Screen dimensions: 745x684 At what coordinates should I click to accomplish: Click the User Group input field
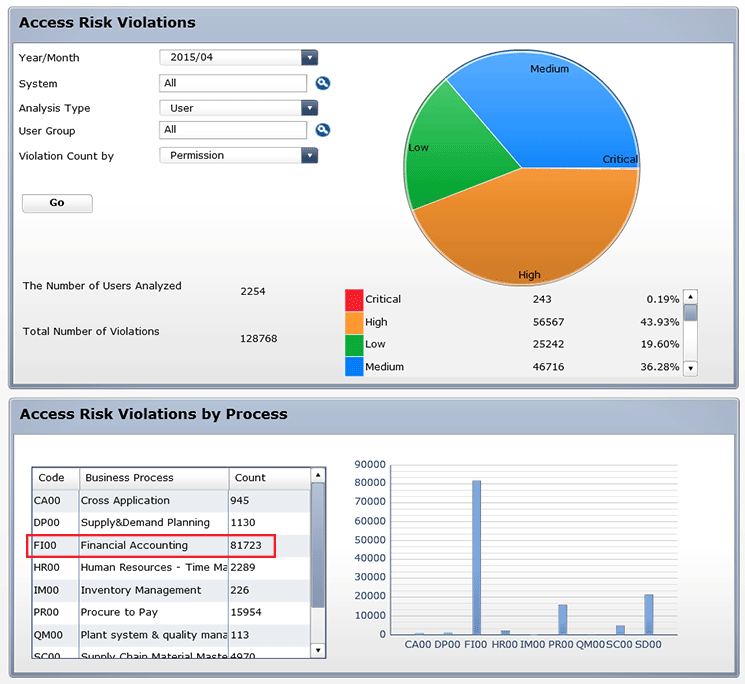pos(233,130)
